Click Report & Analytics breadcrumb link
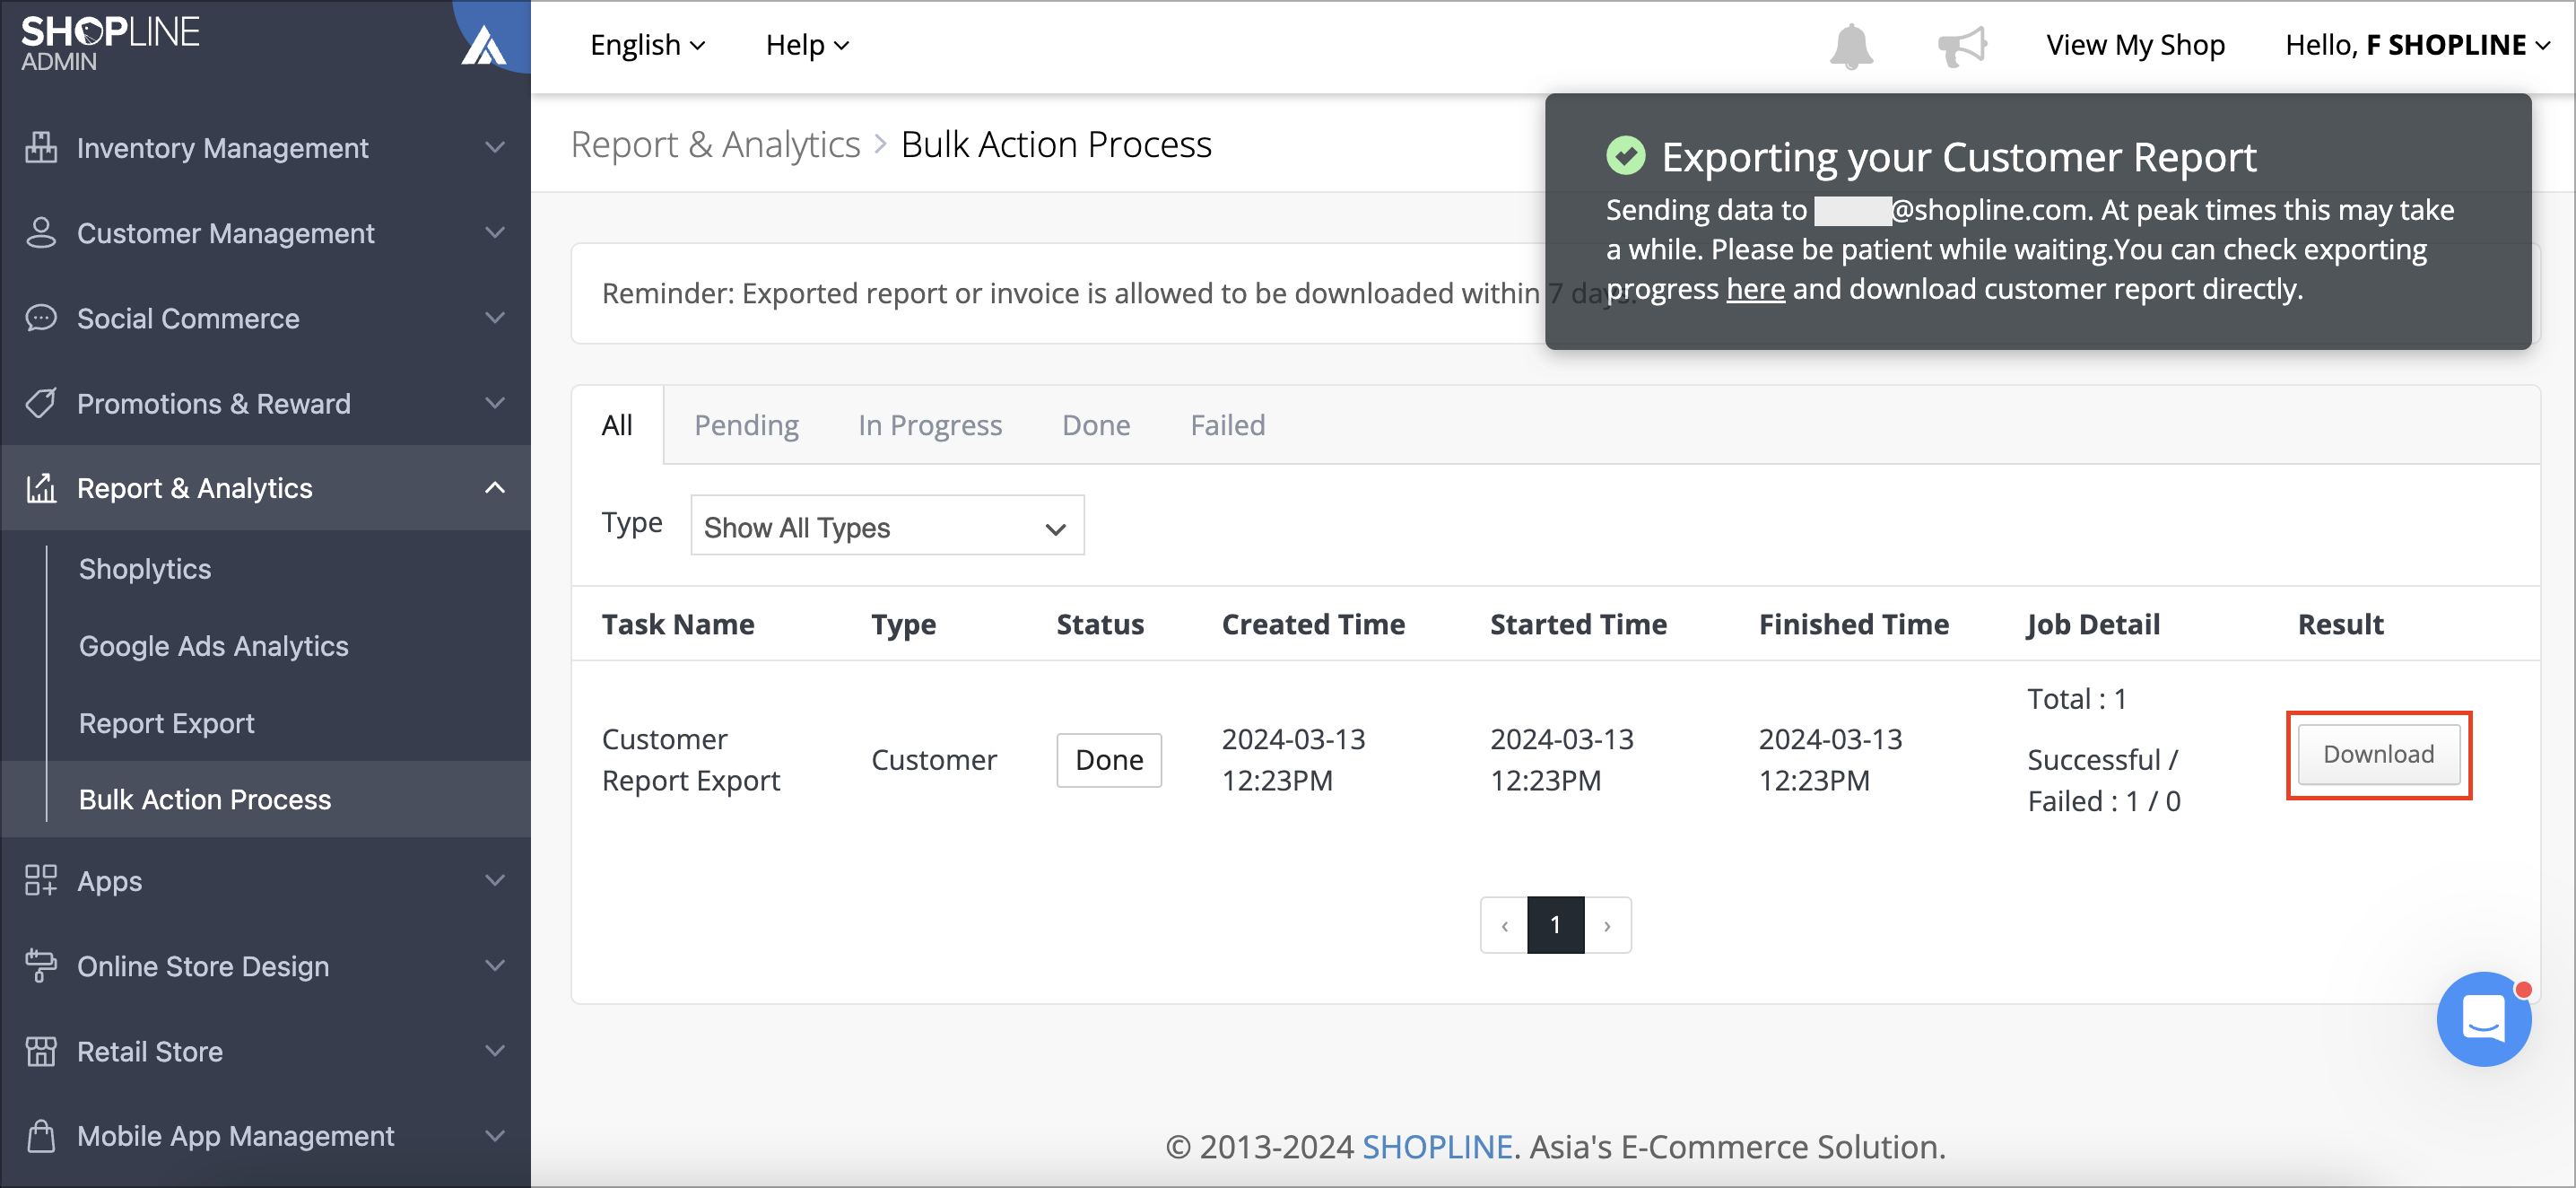This screenshot has width=2576, height=1188. click(715, 144)
